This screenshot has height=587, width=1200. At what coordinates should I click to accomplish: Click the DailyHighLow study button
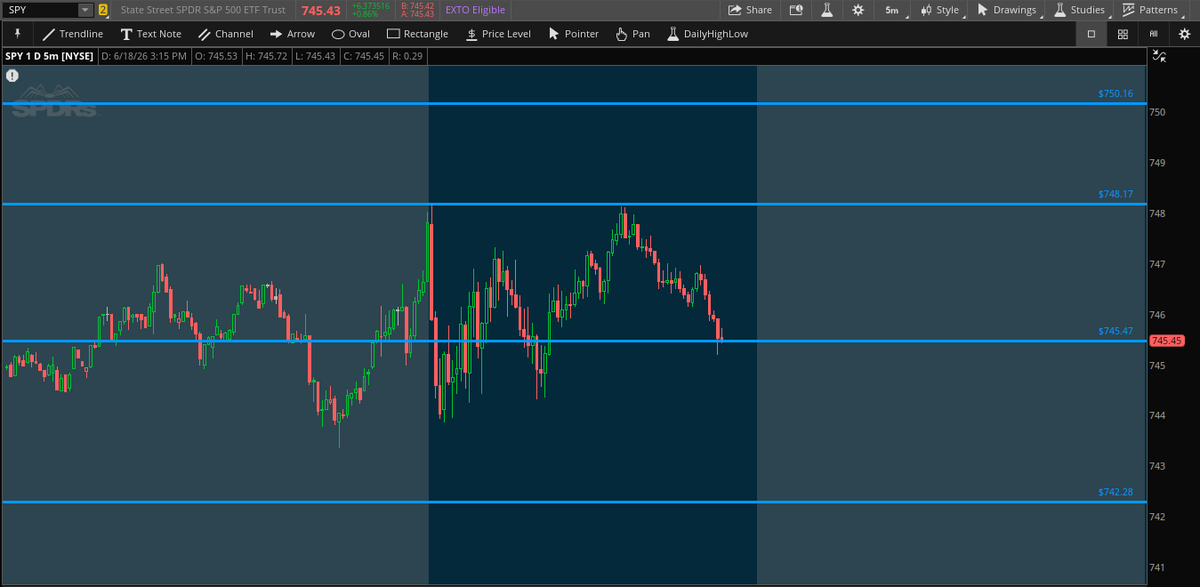(x=707, y=34)
